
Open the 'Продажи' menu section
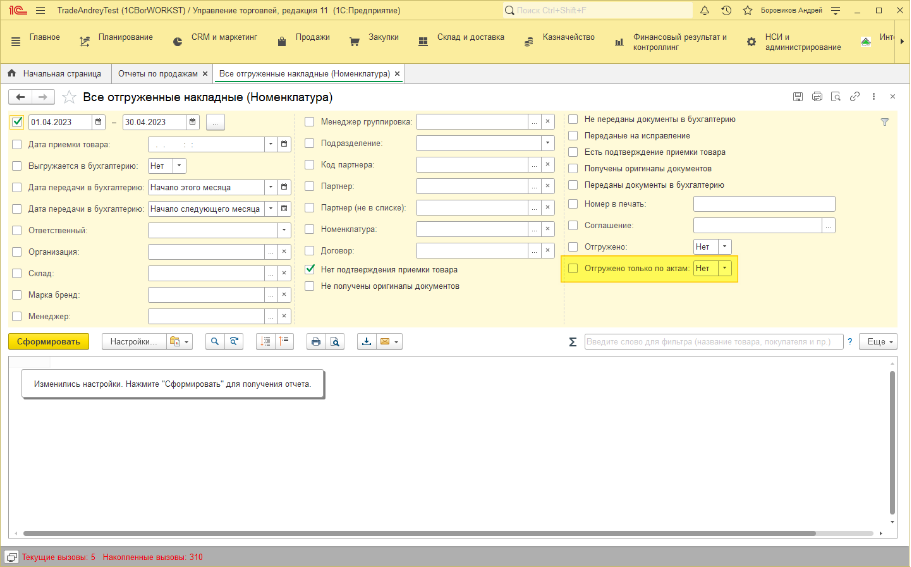coord(304,40)
